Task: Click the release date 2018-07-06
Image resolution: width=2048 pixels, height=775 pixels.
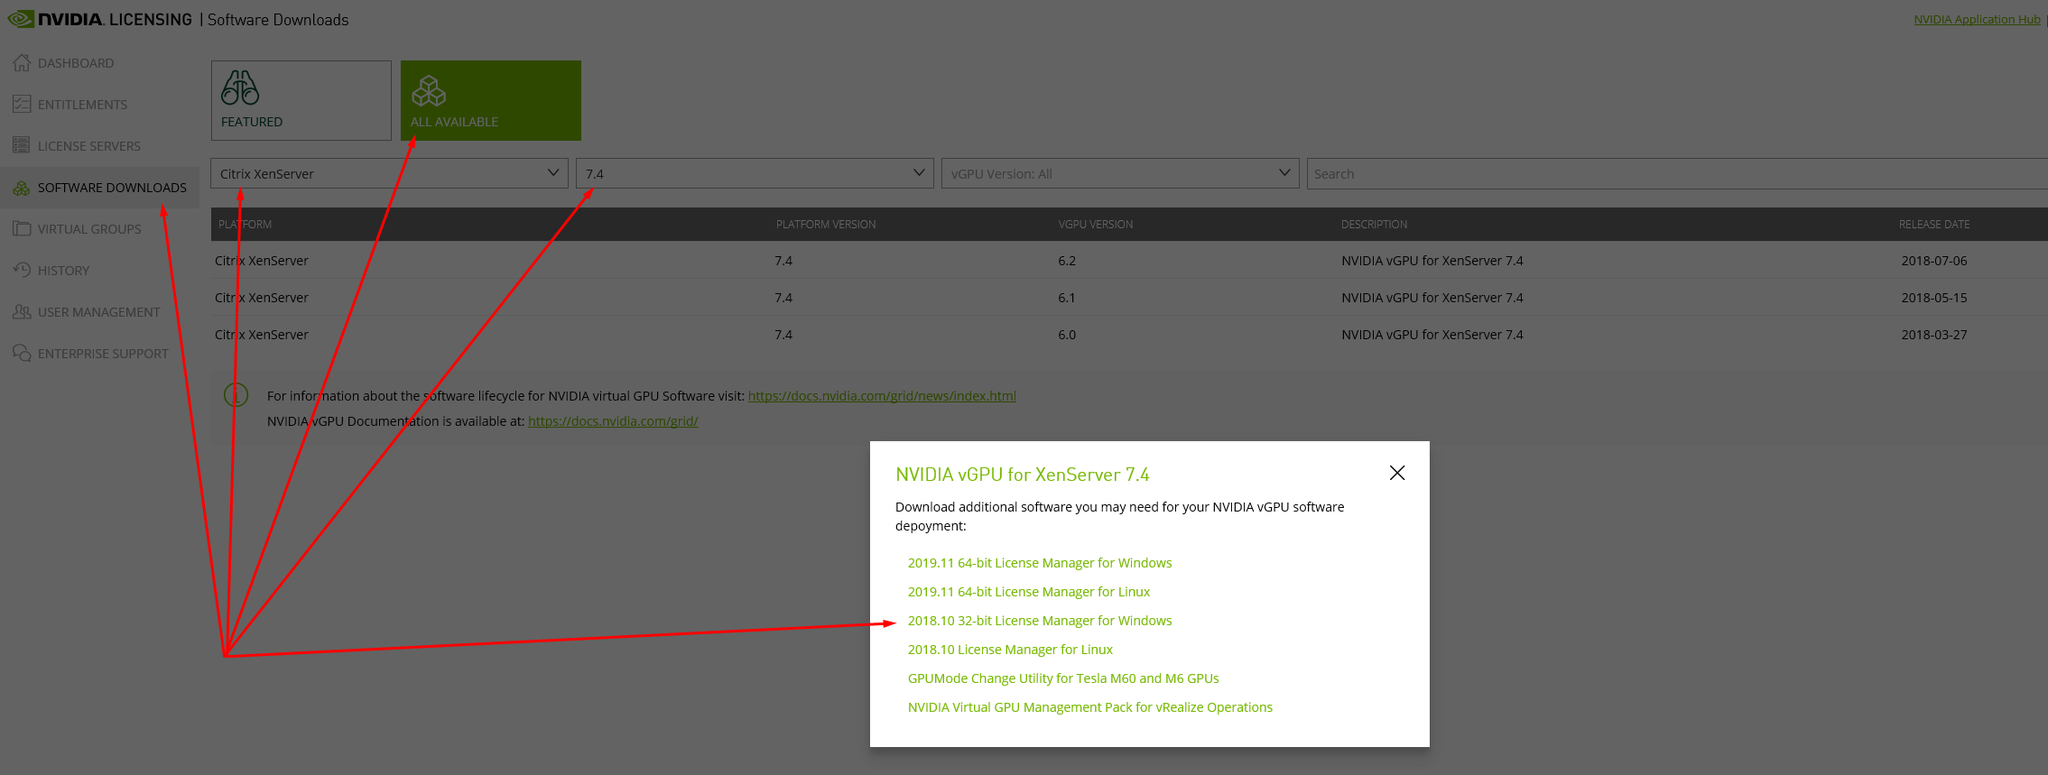Action: [x=1934, y=261]
